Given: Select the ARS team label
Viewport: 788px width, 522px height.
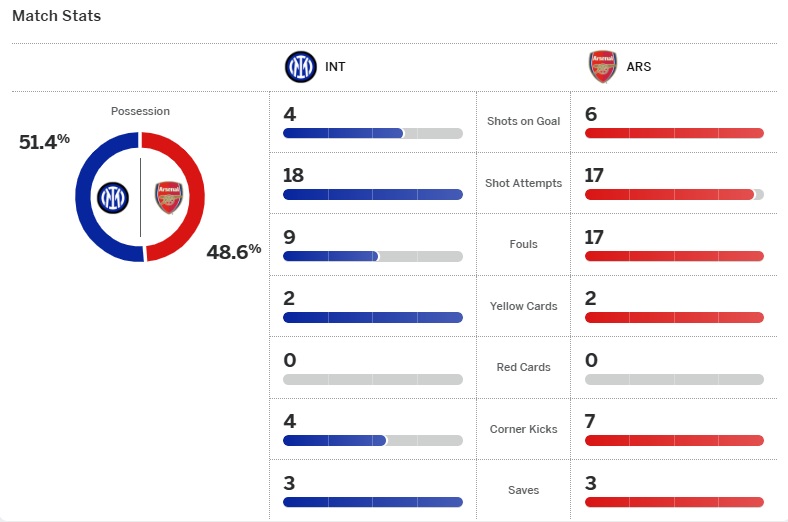Looking at the screenshot, I should tap(638, 68).
